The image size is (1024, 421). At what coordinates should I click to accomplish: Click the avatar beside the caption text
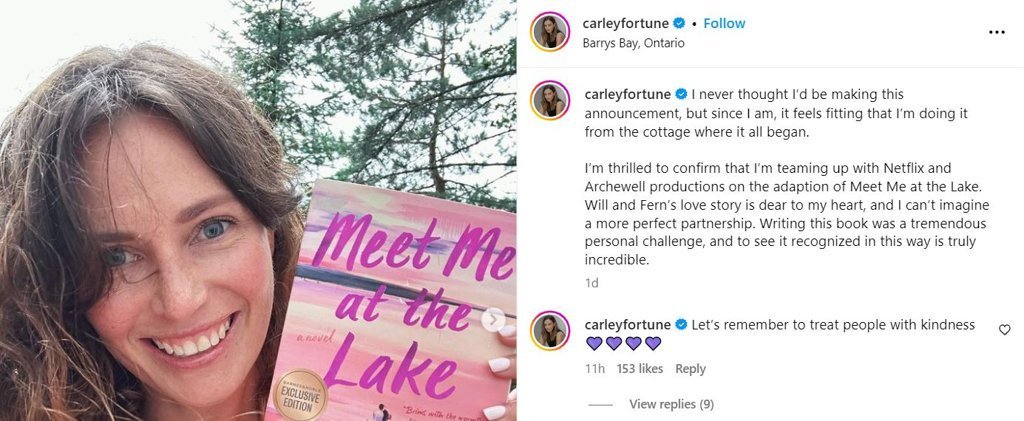550,100
